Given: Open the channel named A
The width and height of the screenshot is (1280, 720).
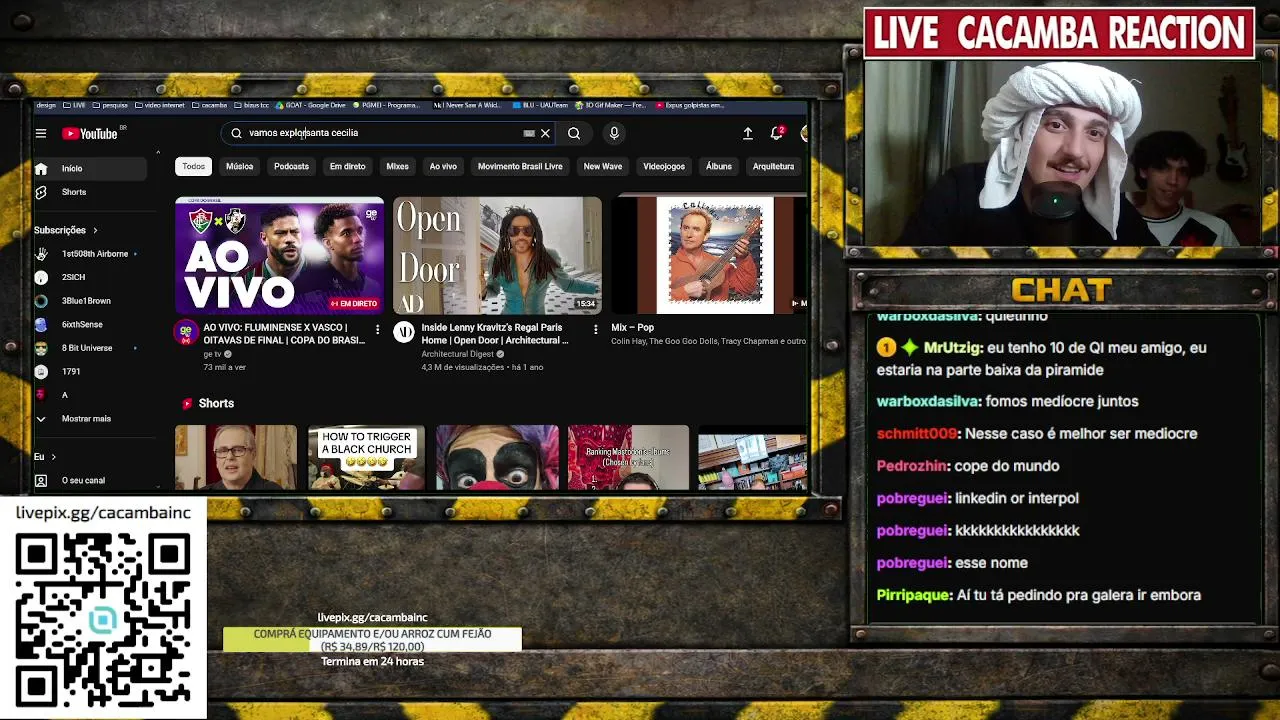Looking at the screenshot, I should click(x=90, y=395).
